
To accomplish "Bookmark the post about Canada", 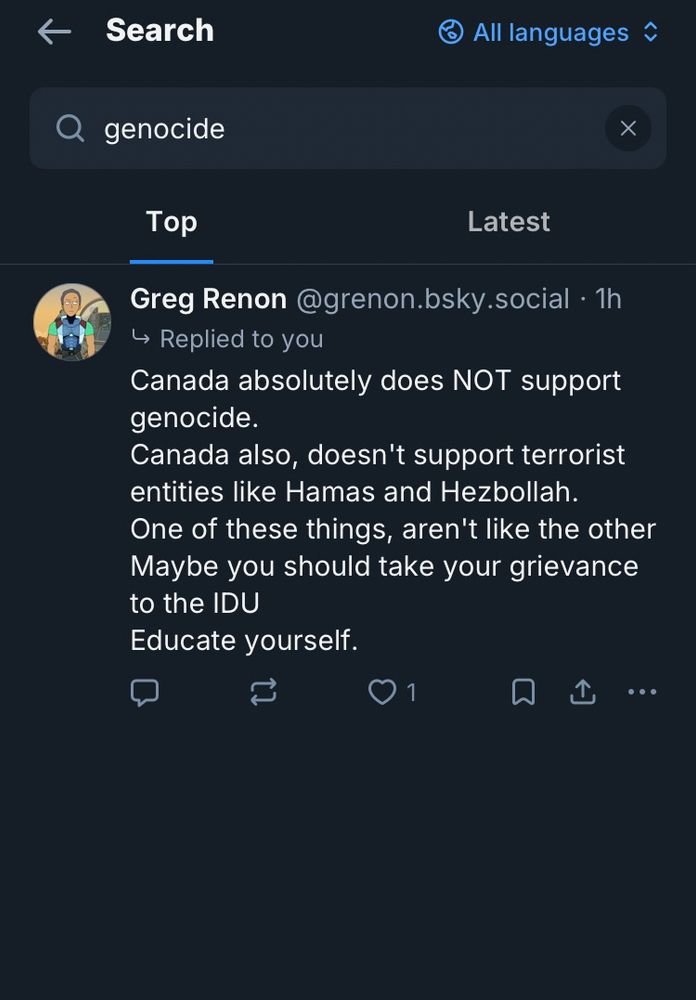I will [x=523, y=691].
